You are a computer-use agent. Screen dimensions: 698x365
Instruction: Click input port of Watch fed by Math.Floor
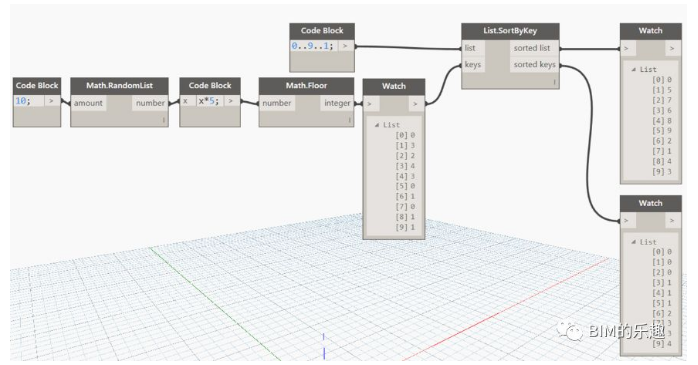(x=371, y=104)
